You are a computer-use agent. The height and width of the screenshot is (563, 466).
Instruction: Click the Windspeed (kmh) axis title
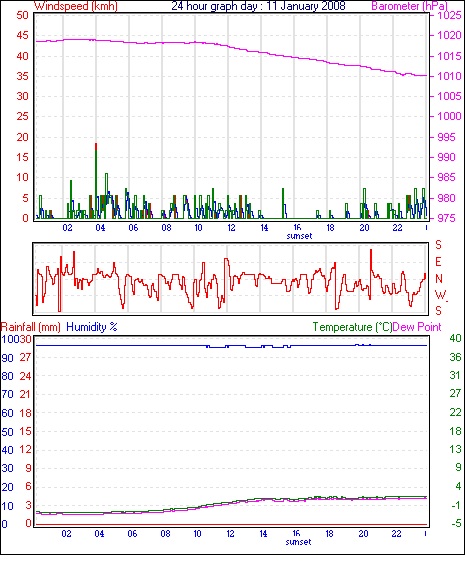76,6
